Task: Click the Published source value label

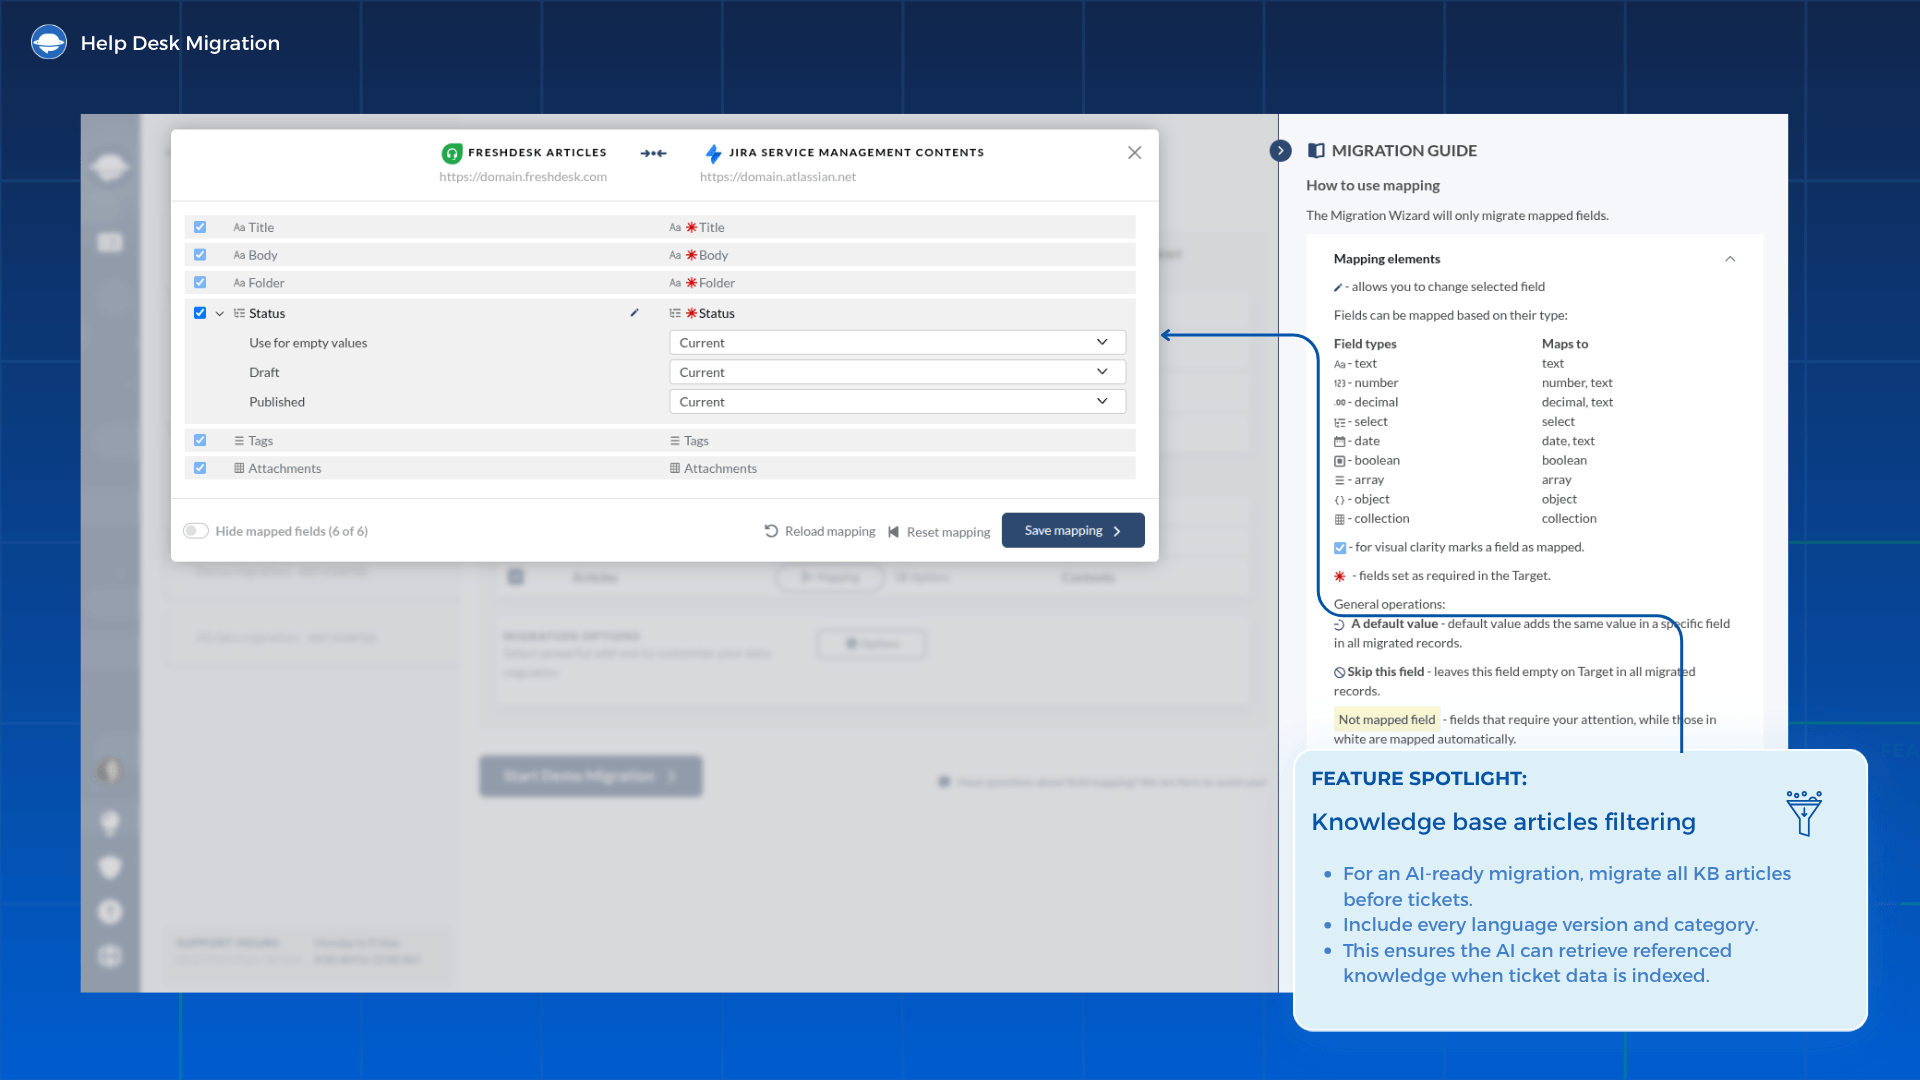Action: pos(277,402)
